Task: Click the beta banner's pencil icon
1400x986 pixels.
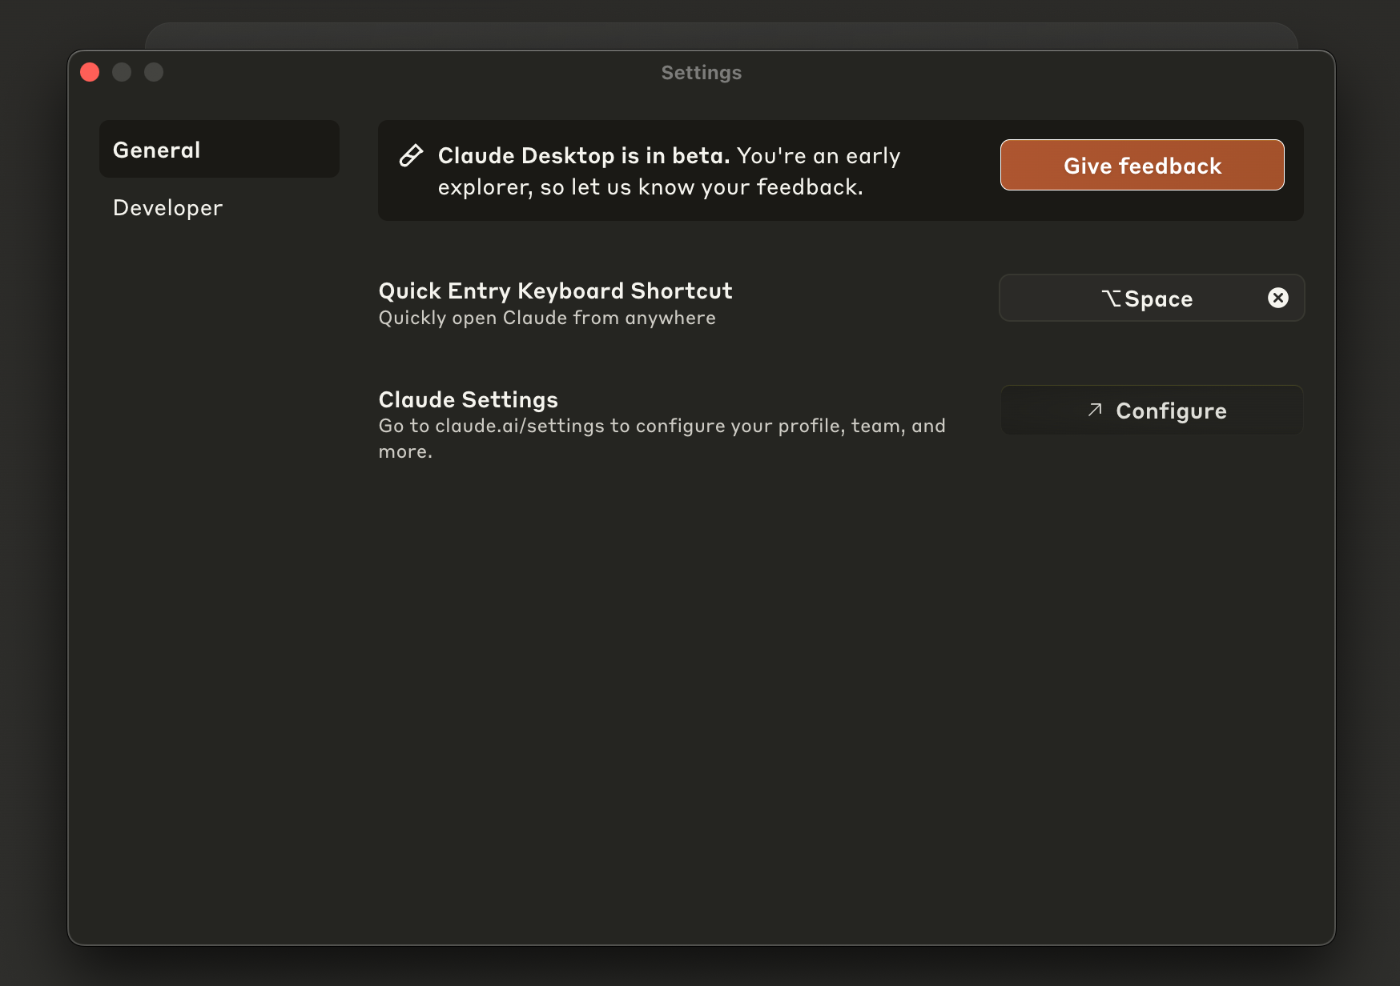Action: click(411, 155)
